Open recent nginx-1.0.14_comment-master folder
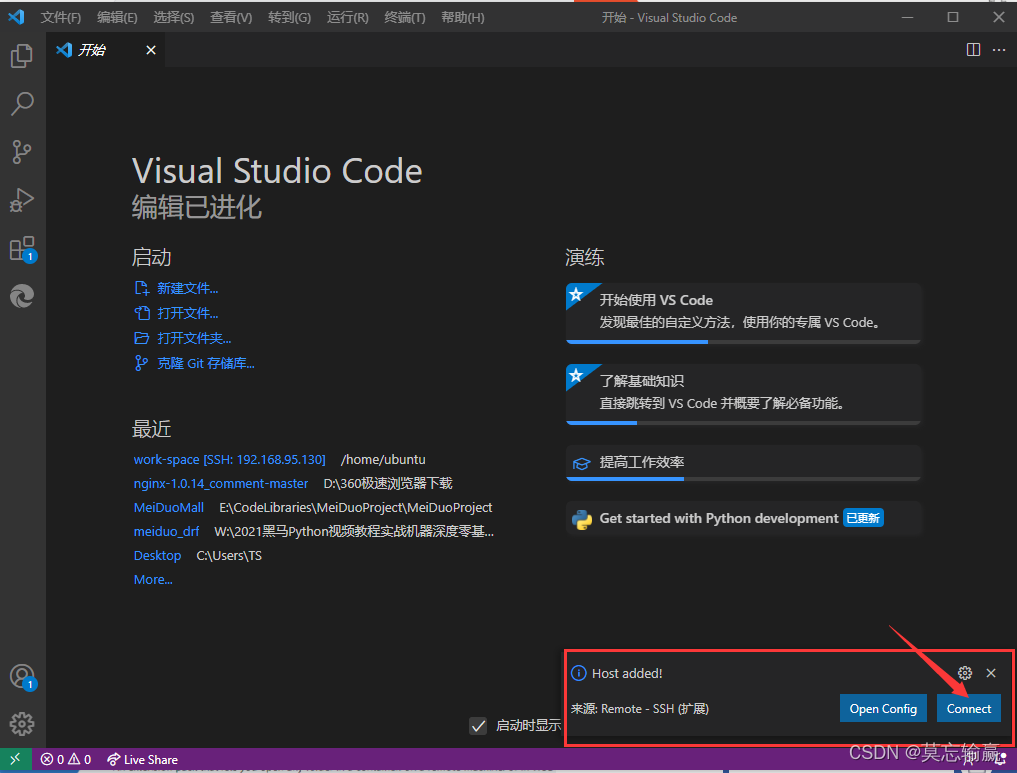This screenshot has height=773, width=1017. pyautogui.click(x=221, y=483)
